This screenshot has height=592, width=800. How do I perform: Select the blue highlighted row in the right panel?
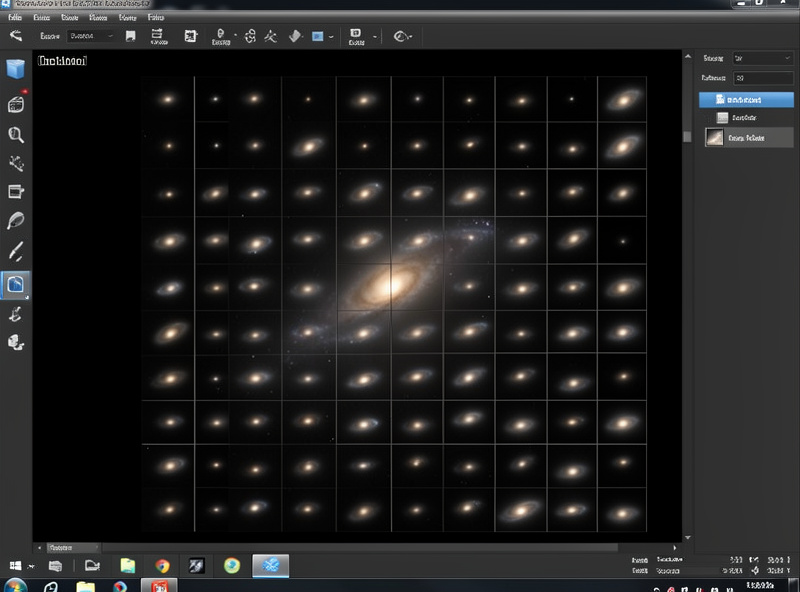(746, 100)
